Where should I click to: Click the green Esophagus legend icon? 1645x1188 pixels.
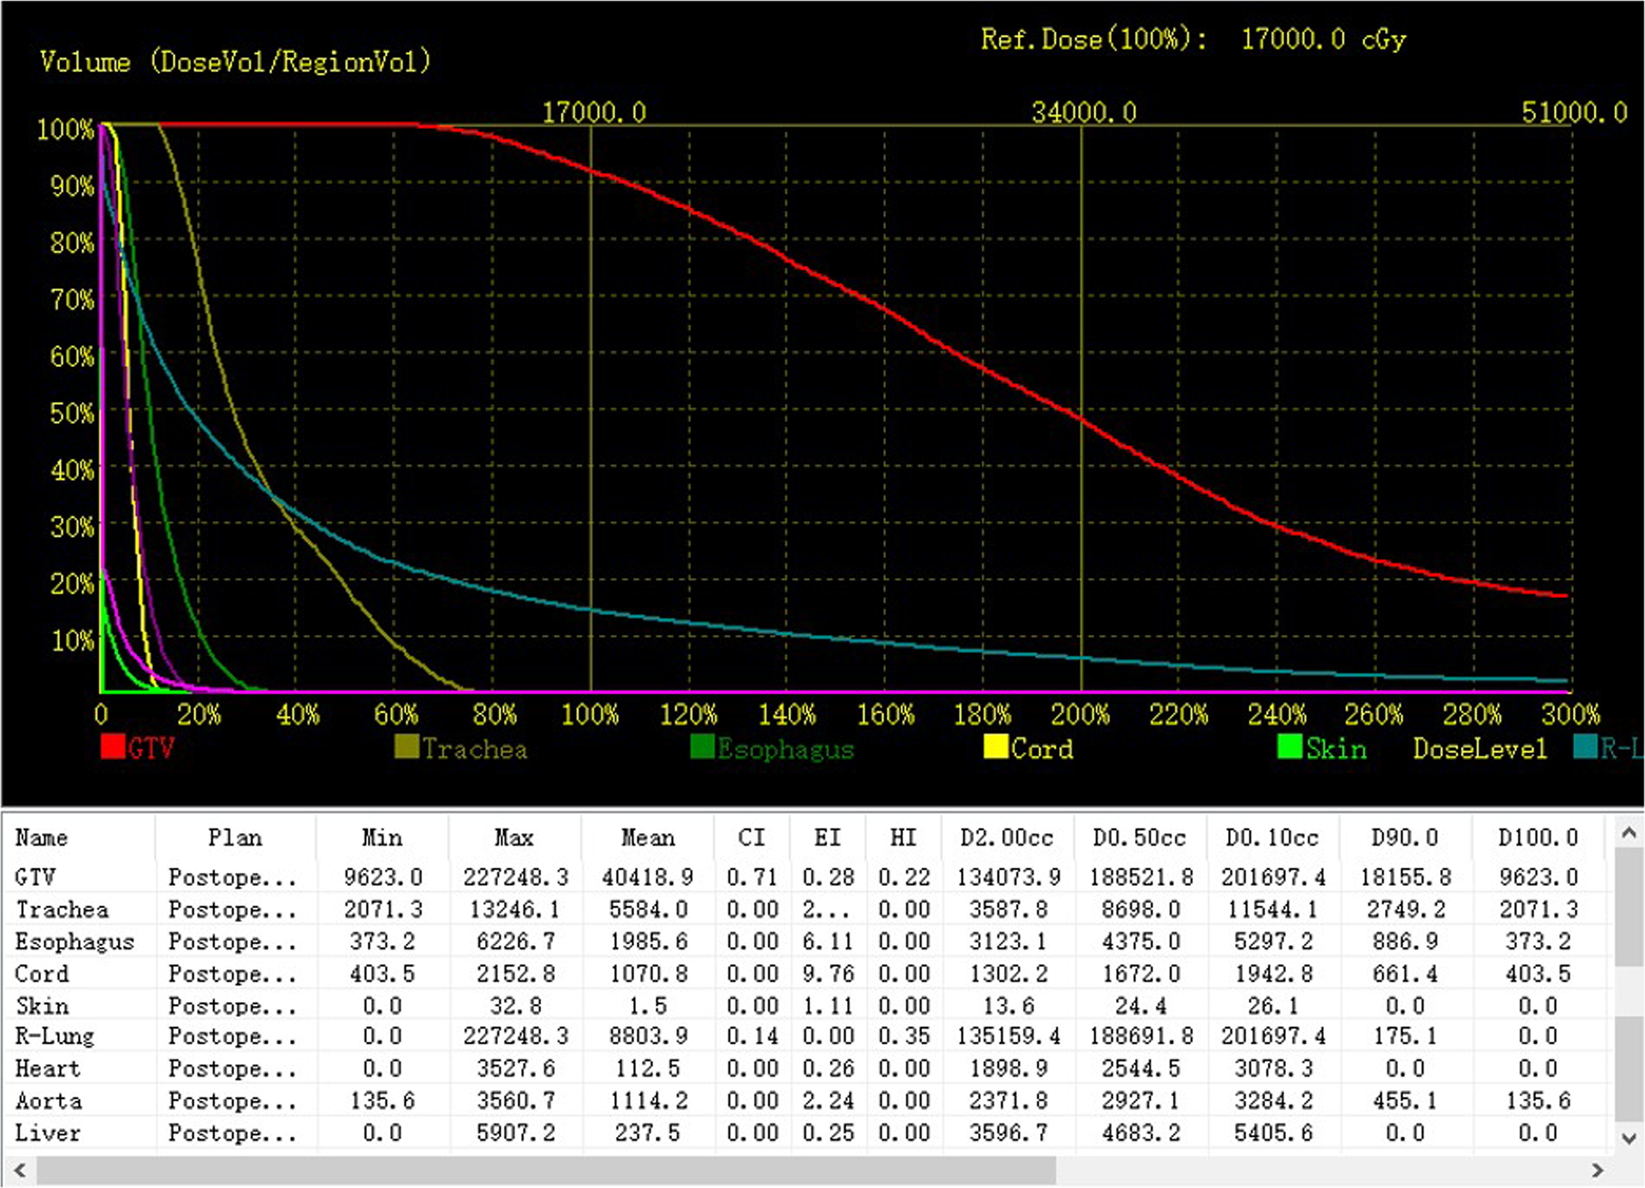click(701, 748)
